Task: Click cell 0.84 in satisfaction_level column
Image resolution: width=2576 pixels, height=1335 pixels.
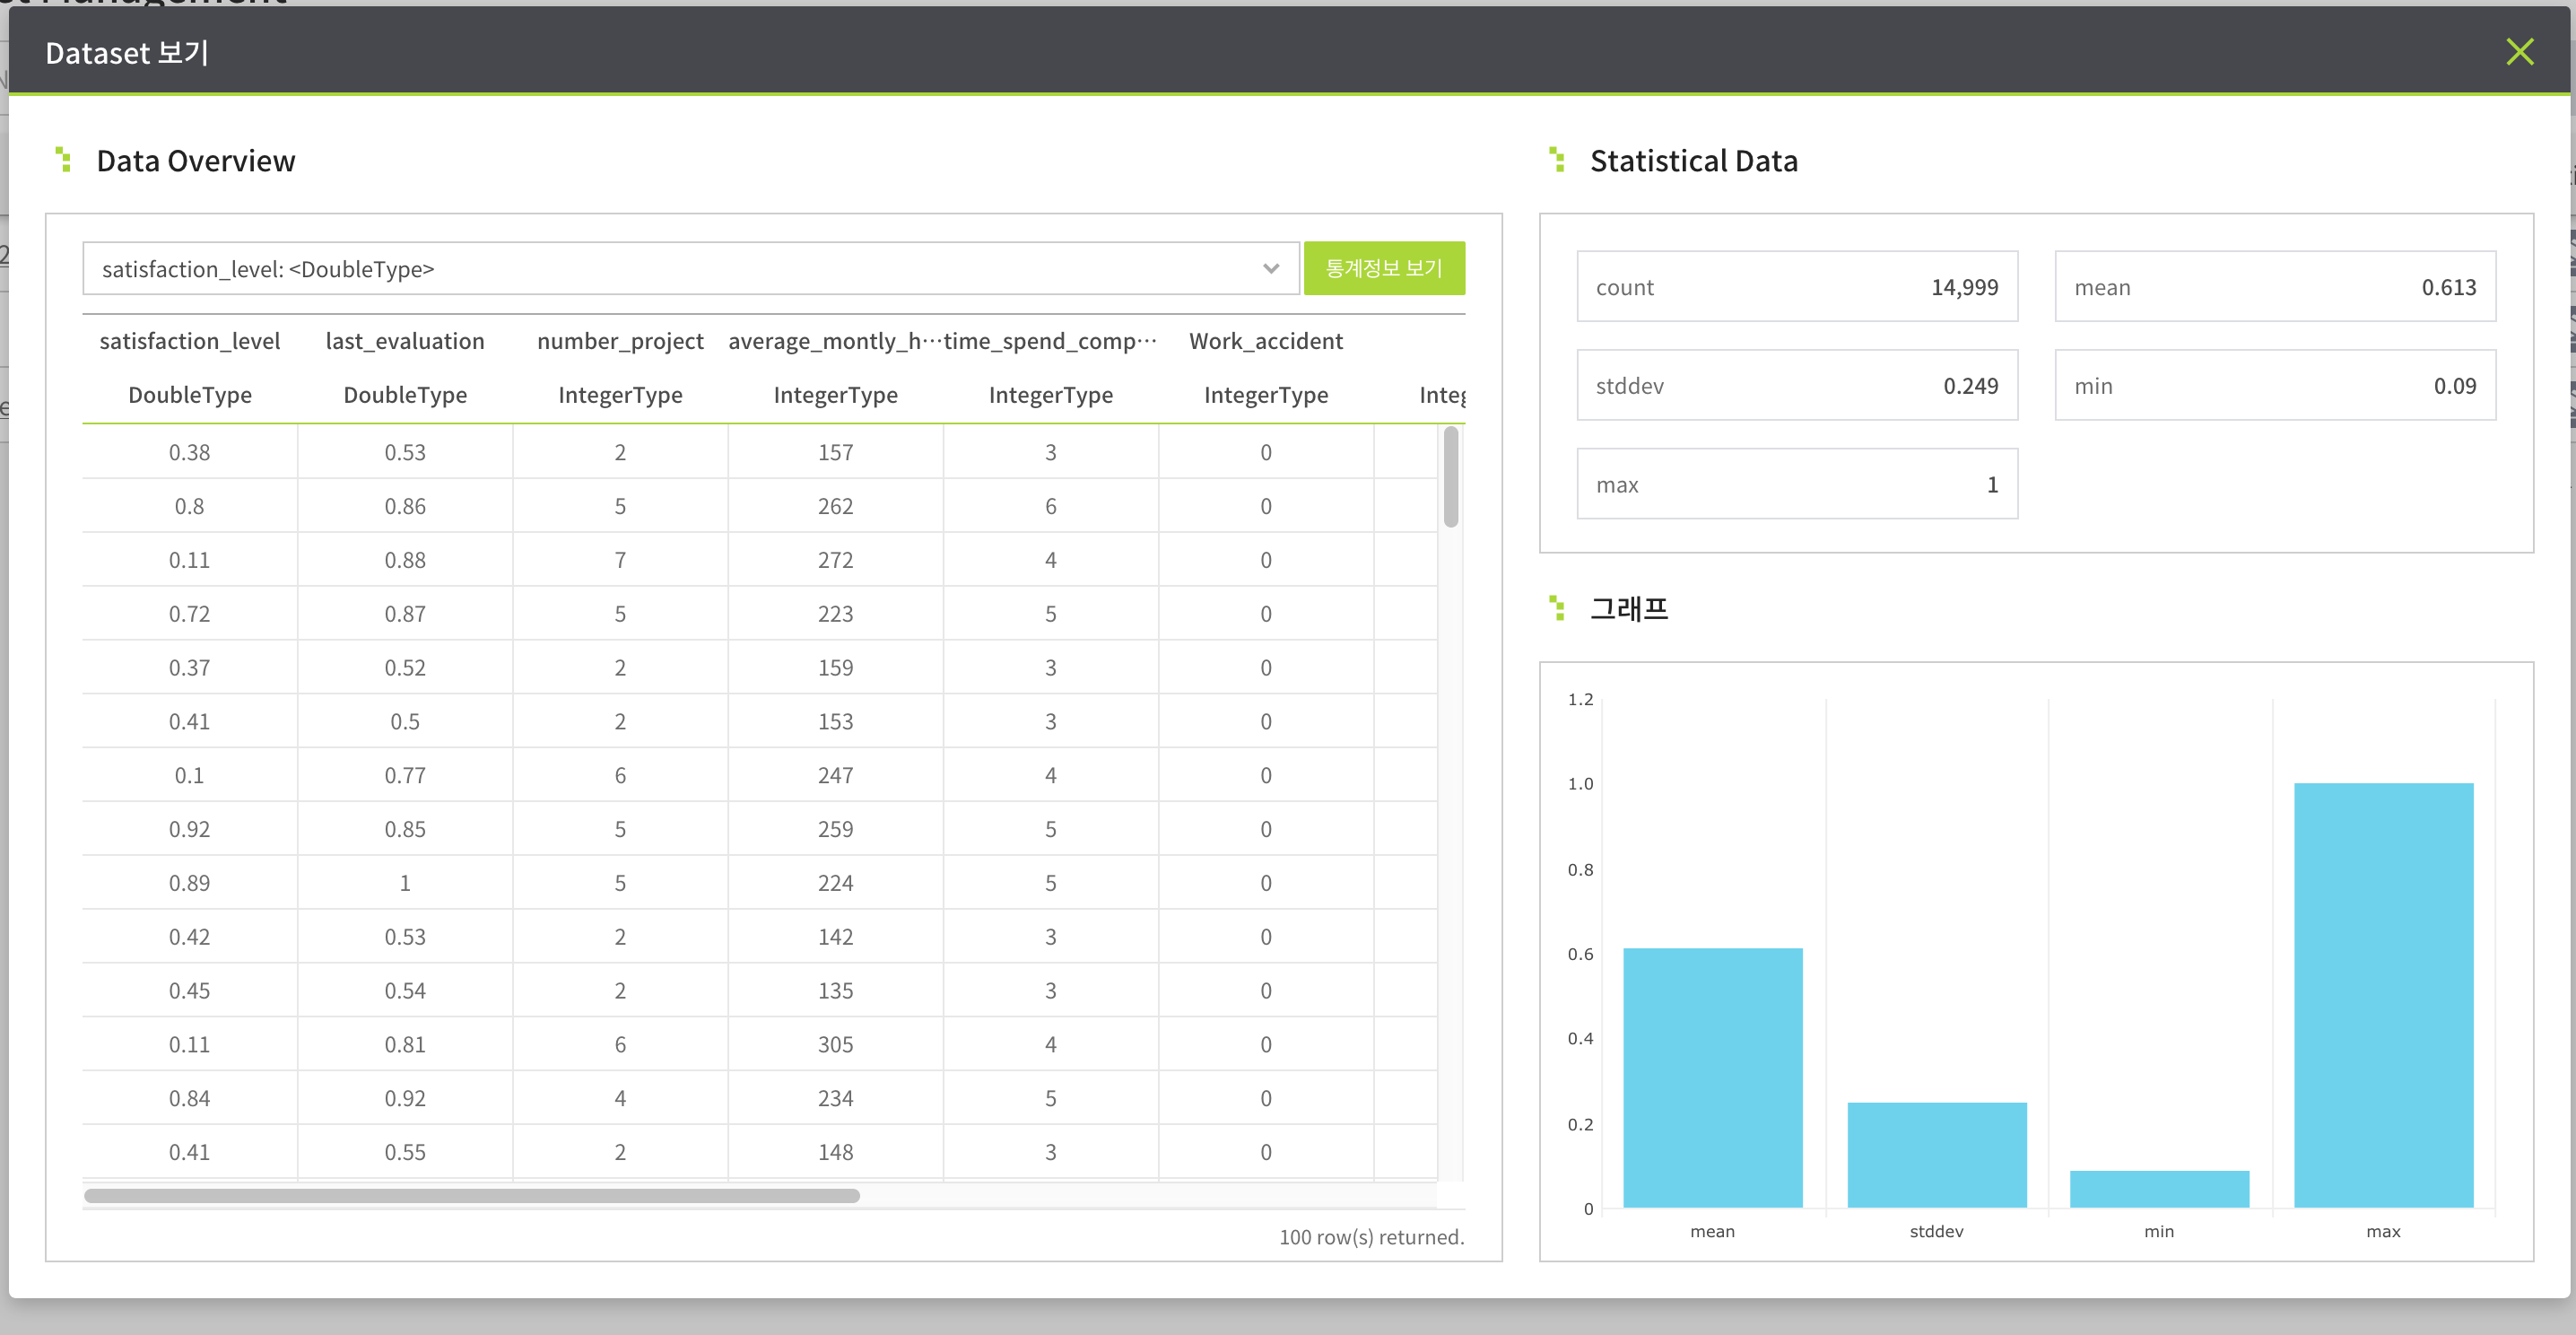Action: tap(190, 1098)
